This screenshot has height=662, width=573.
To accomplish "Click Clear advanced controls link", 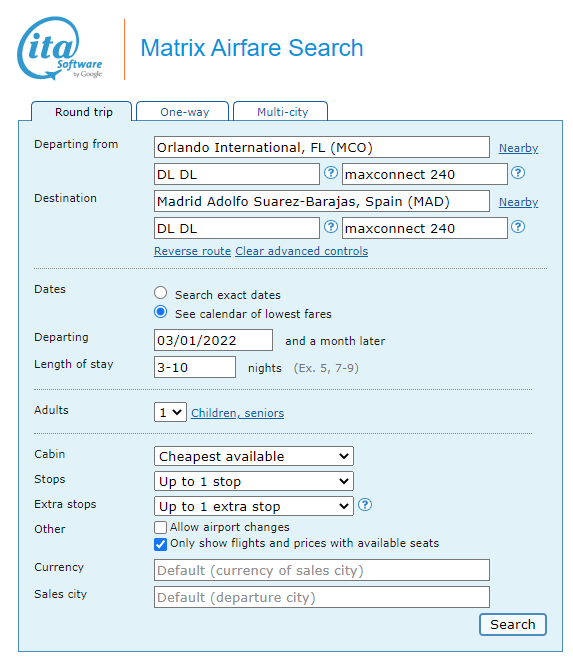I will tap(301, 251).
